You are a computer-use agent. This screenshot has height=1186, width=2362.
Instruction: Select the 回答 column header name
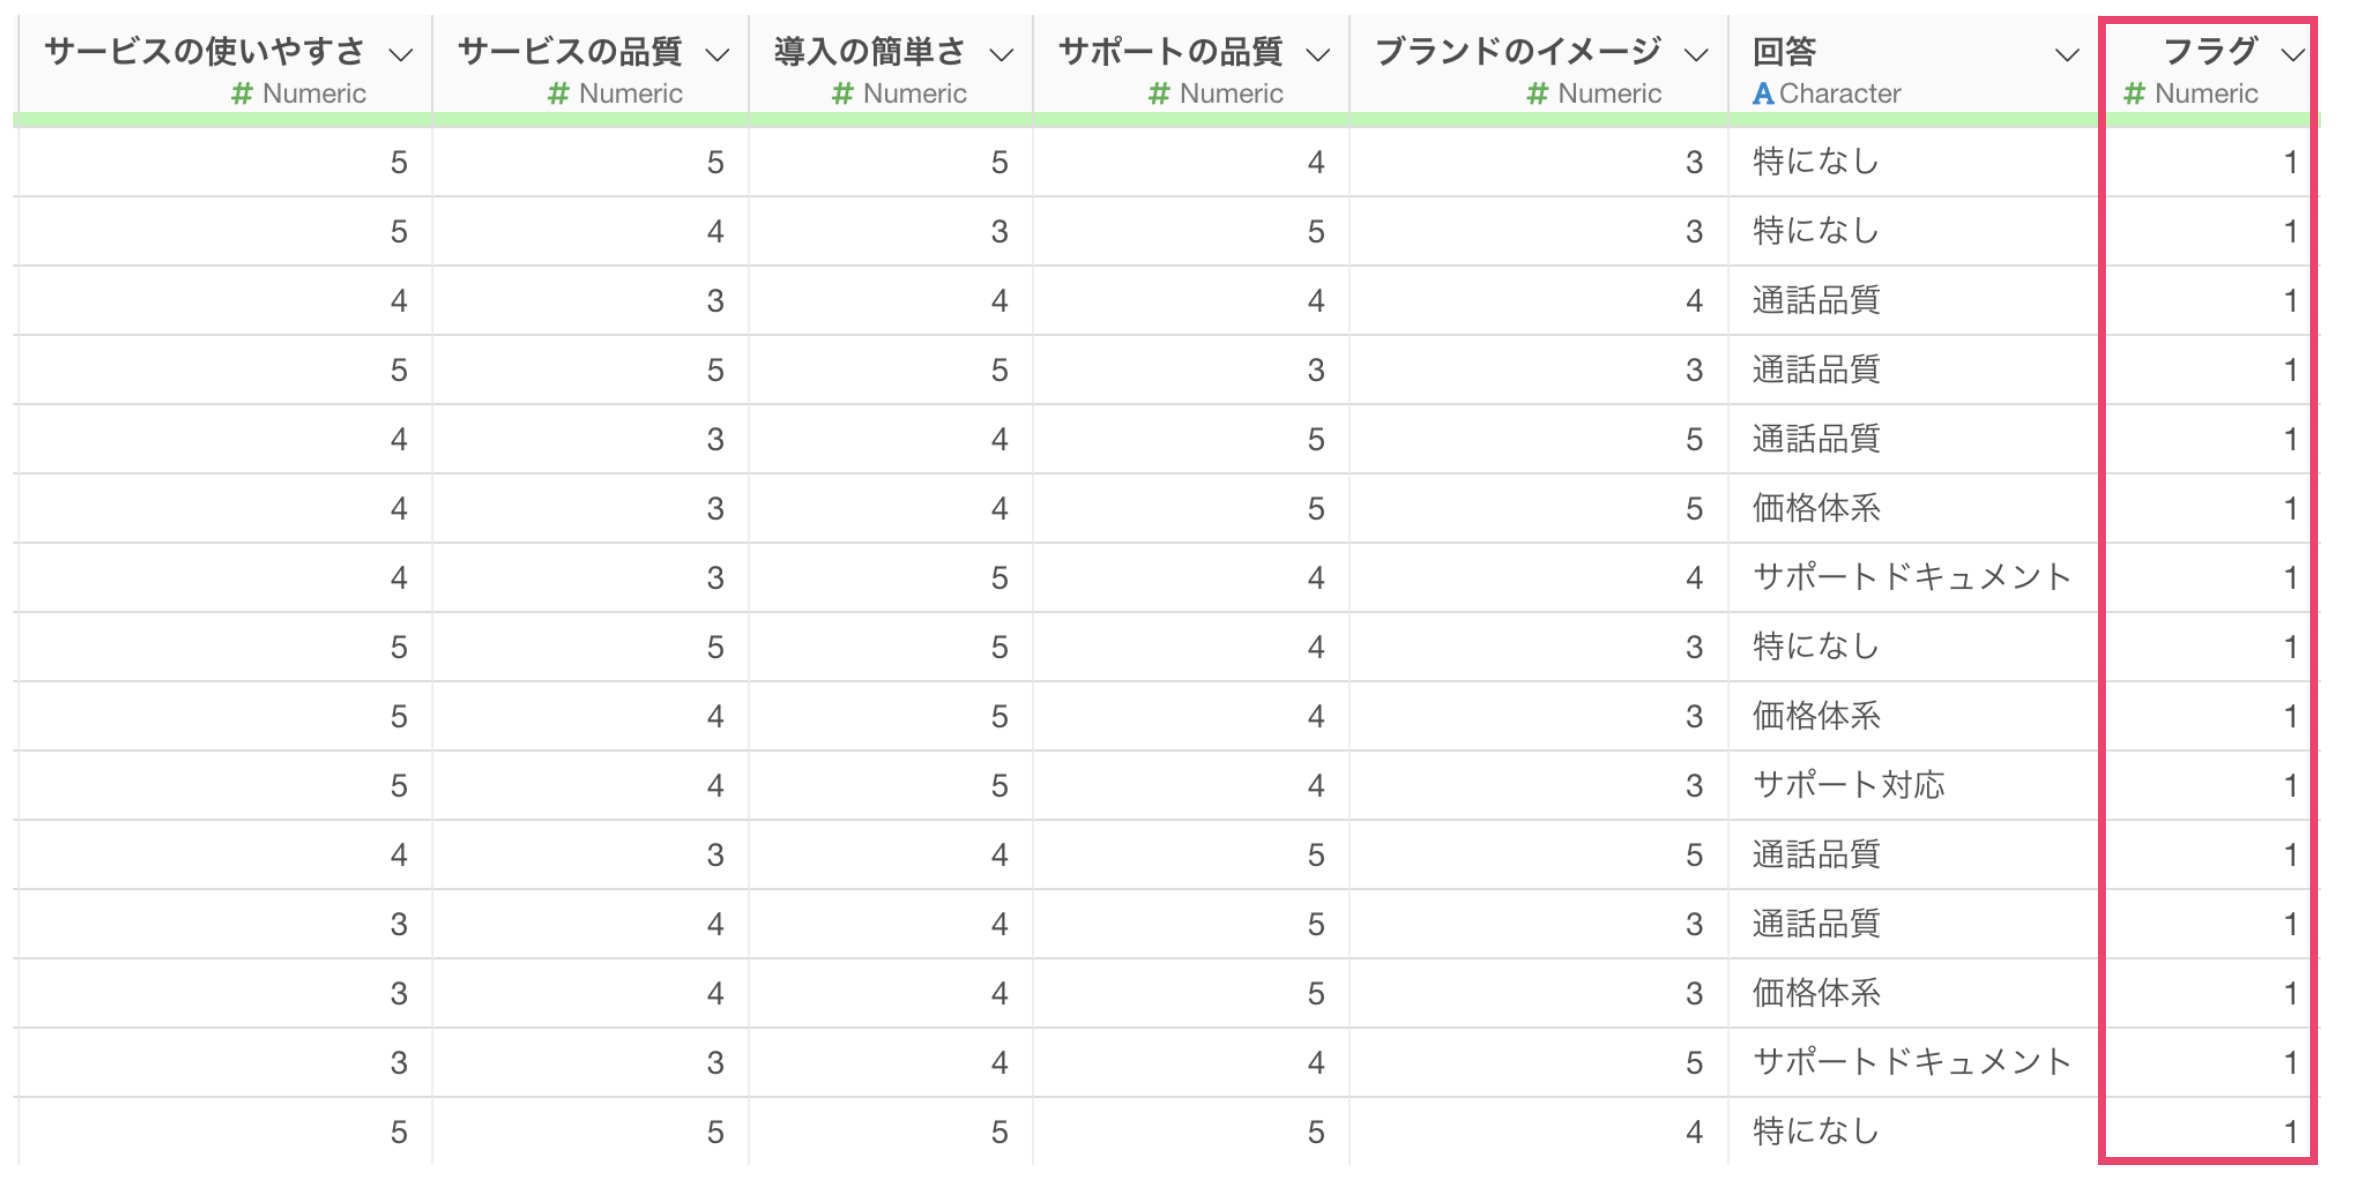pyautogui.click(x=1785, y=50)
